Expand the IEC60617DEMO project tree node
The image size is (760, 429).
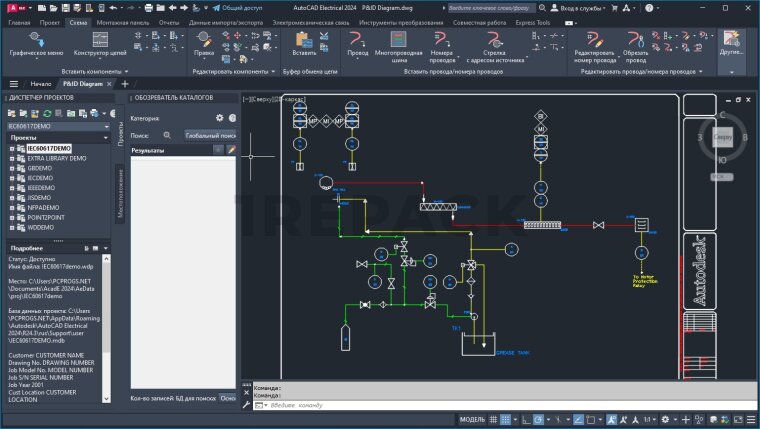click(12, 148)
